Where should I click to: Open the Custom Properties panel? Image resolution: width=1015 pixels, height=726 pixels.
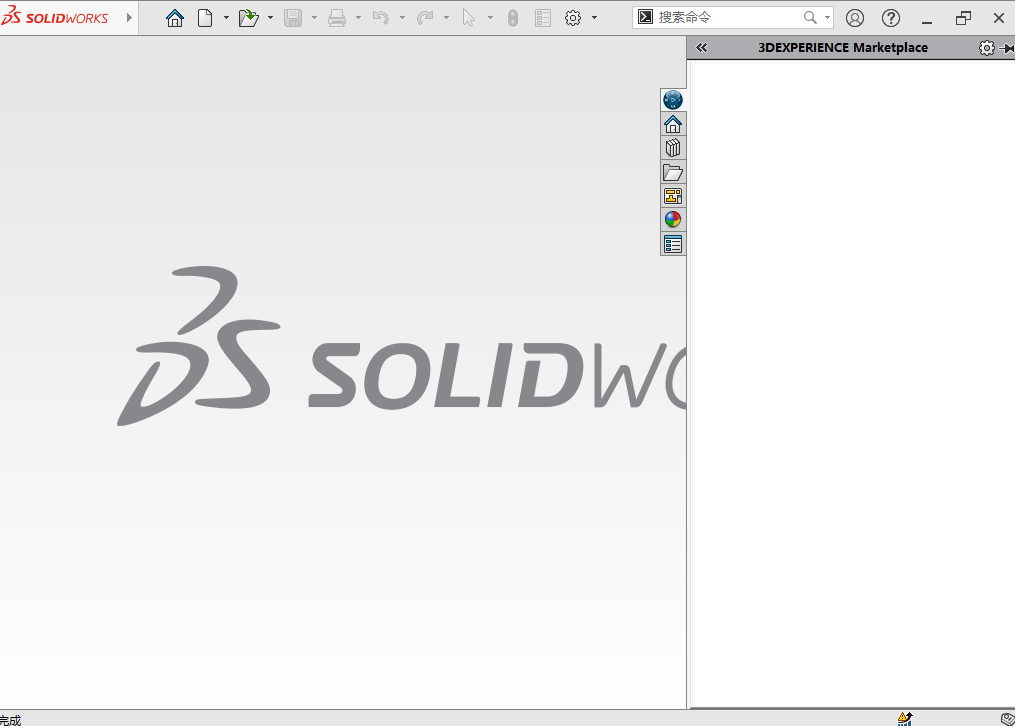673,243
